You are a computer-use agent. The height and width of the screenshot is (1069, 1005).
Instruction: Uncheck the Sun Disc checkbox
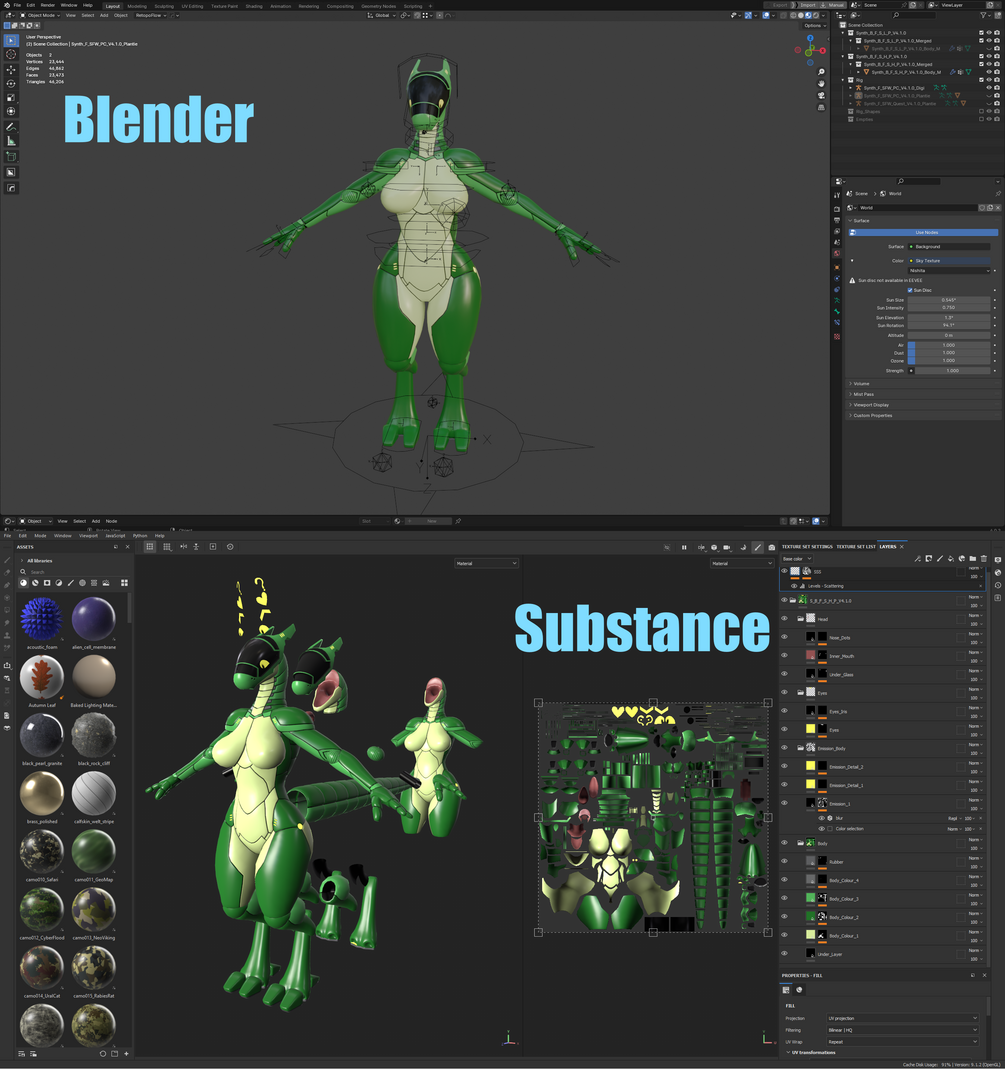(x=910, y=290)
